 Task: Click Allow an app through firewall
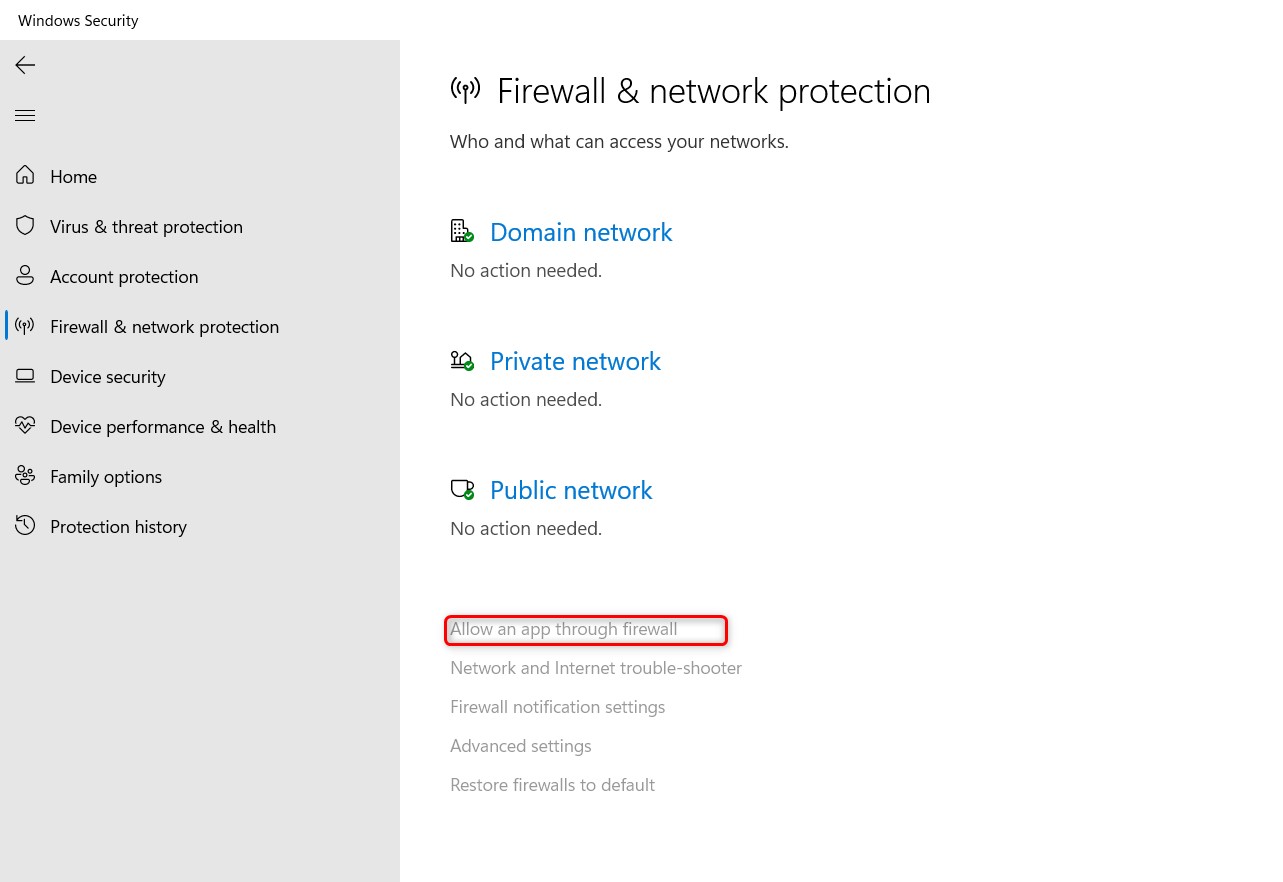coord(563,629)
